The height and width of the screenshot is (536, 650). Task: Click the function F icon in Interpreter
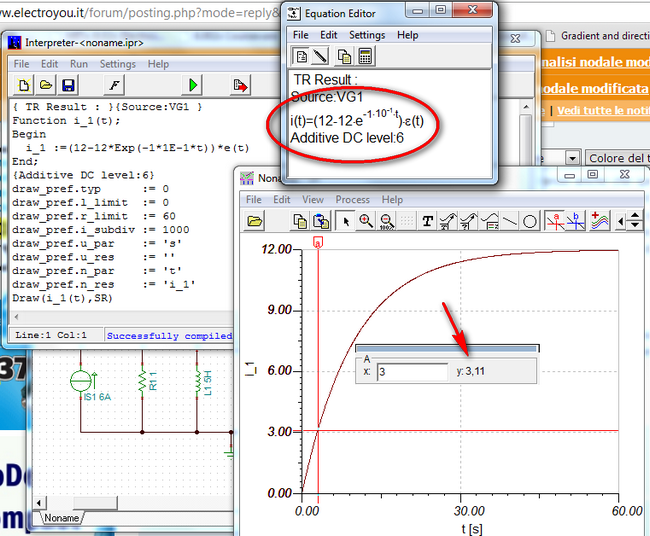tap(115, 86)
